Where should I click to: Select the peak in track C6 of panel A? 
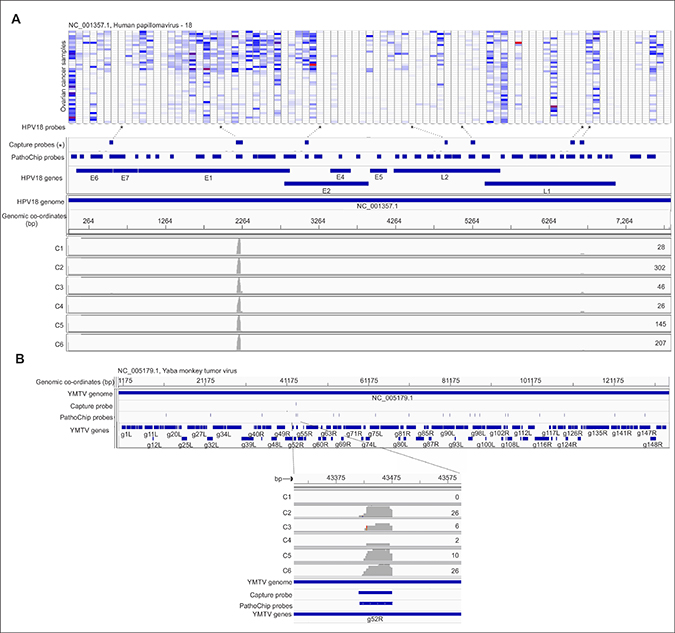(x=239, y=343)
